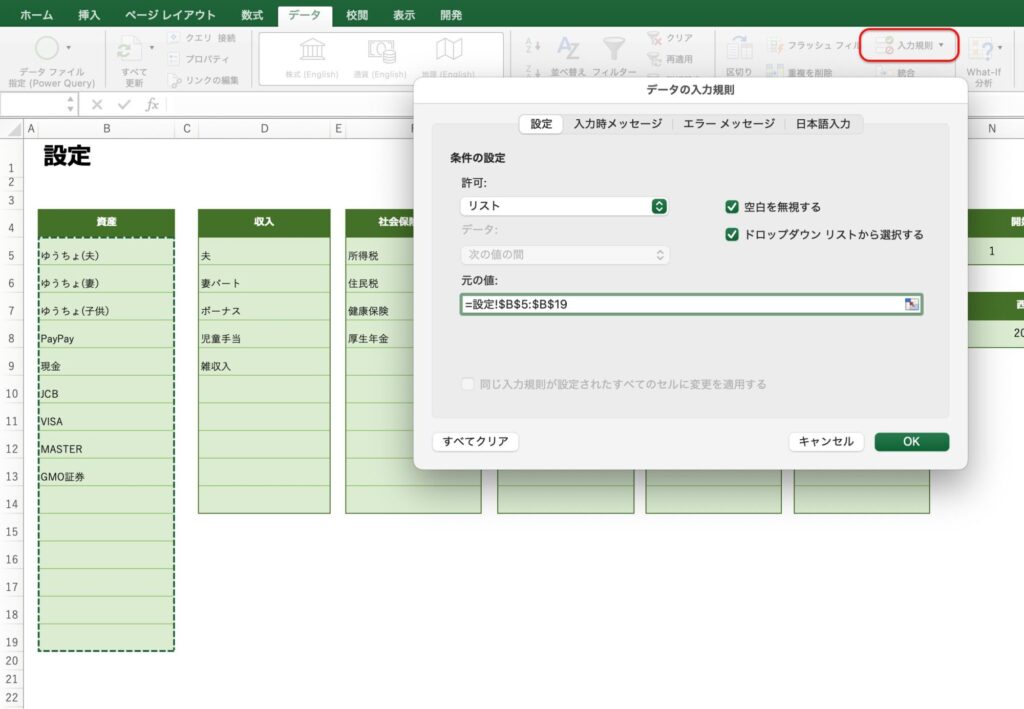The width and height of the screenshot is (1024, 709).
Task: Click the OK button in dialog
Action: pos(911,442)
